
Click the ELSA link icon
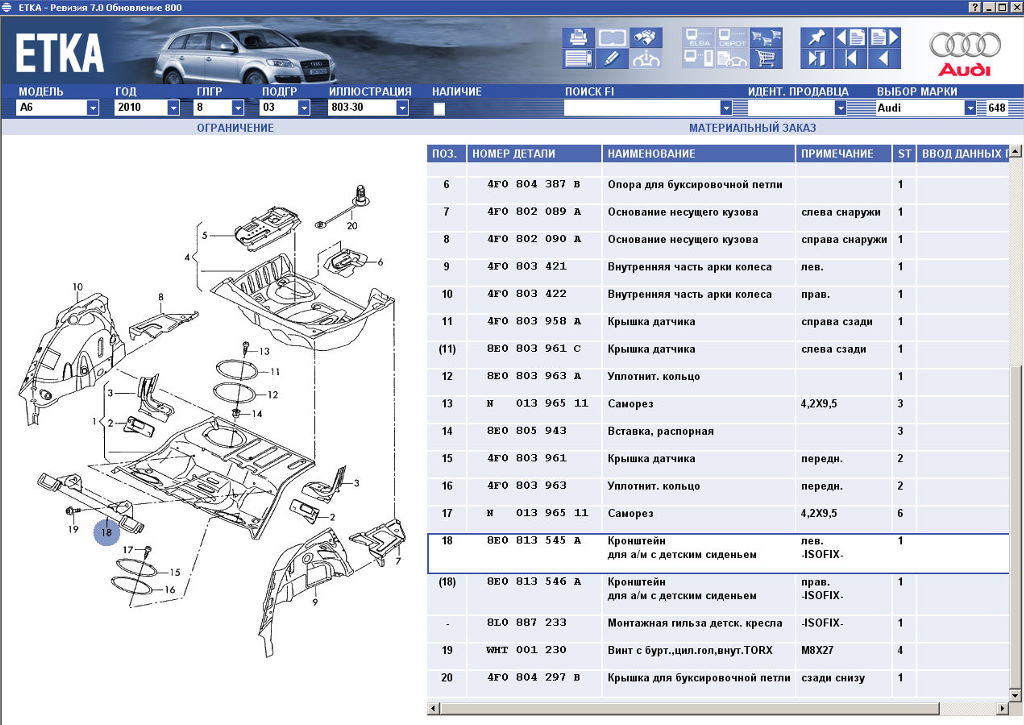(x=699, y=37)
